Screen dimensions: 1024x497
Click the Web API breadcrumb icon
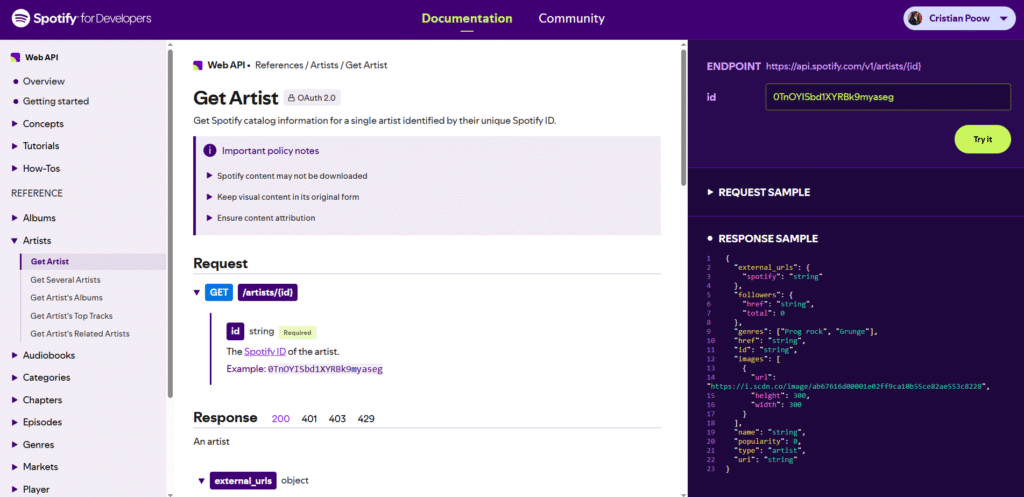pos(198,65)
